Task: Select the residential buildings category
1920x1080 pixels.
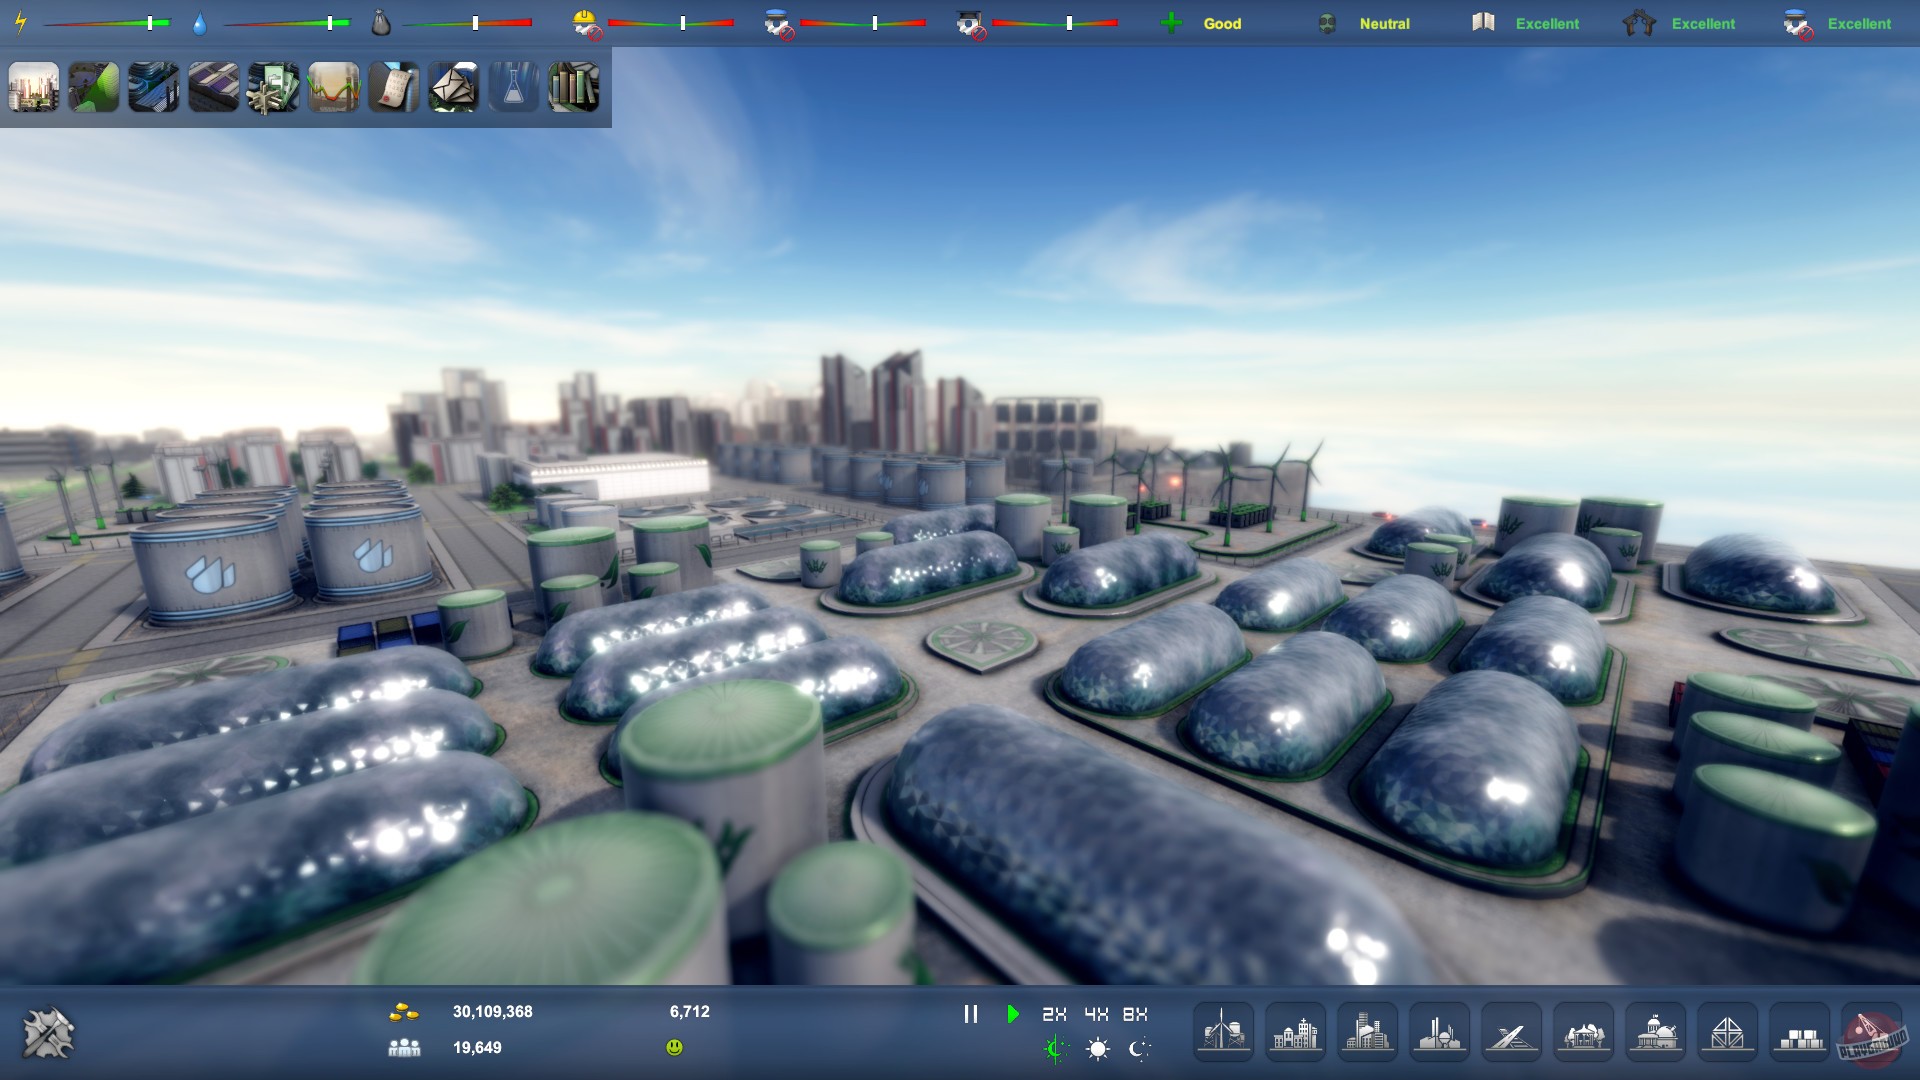Action: [x=1296, y=1031]
